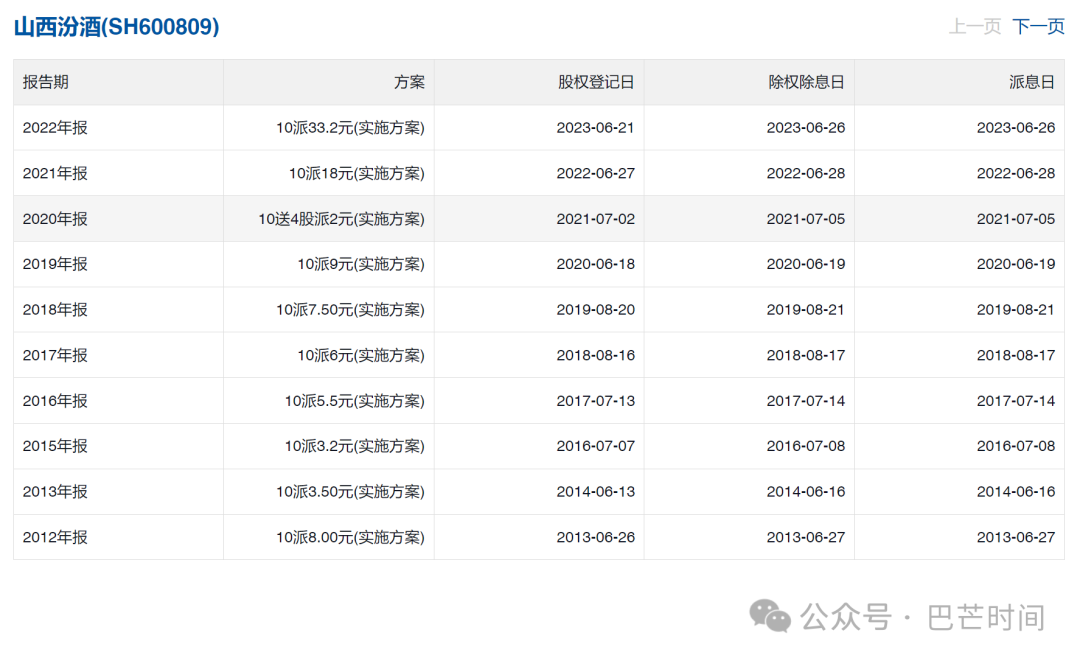Screen dimensions: 1080x661
Task: Select the 2013-06-26 registration date
Action: [x=596, y=537]
